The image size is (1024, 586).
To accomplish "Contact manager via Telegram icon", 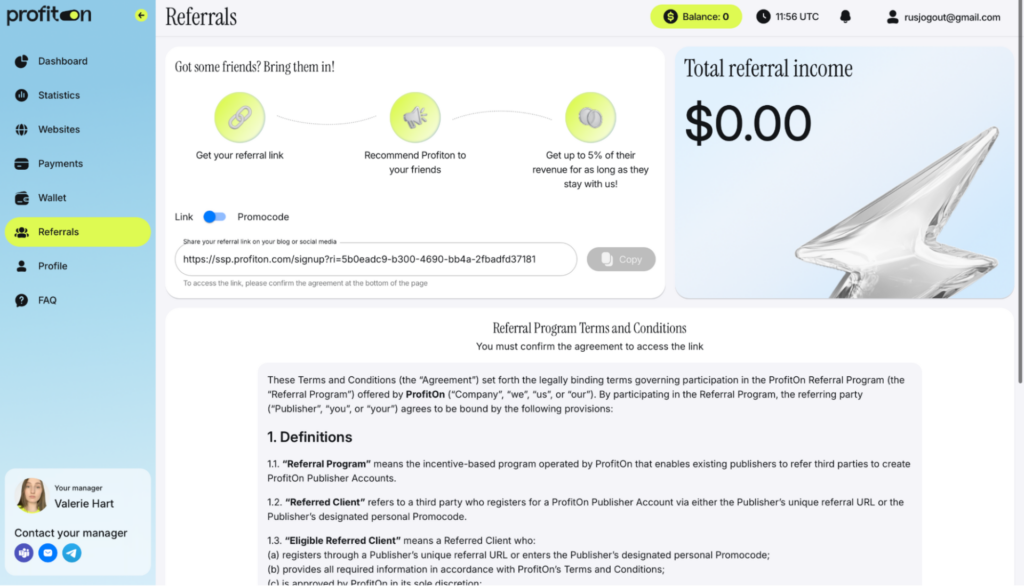I will click(72, 553).
